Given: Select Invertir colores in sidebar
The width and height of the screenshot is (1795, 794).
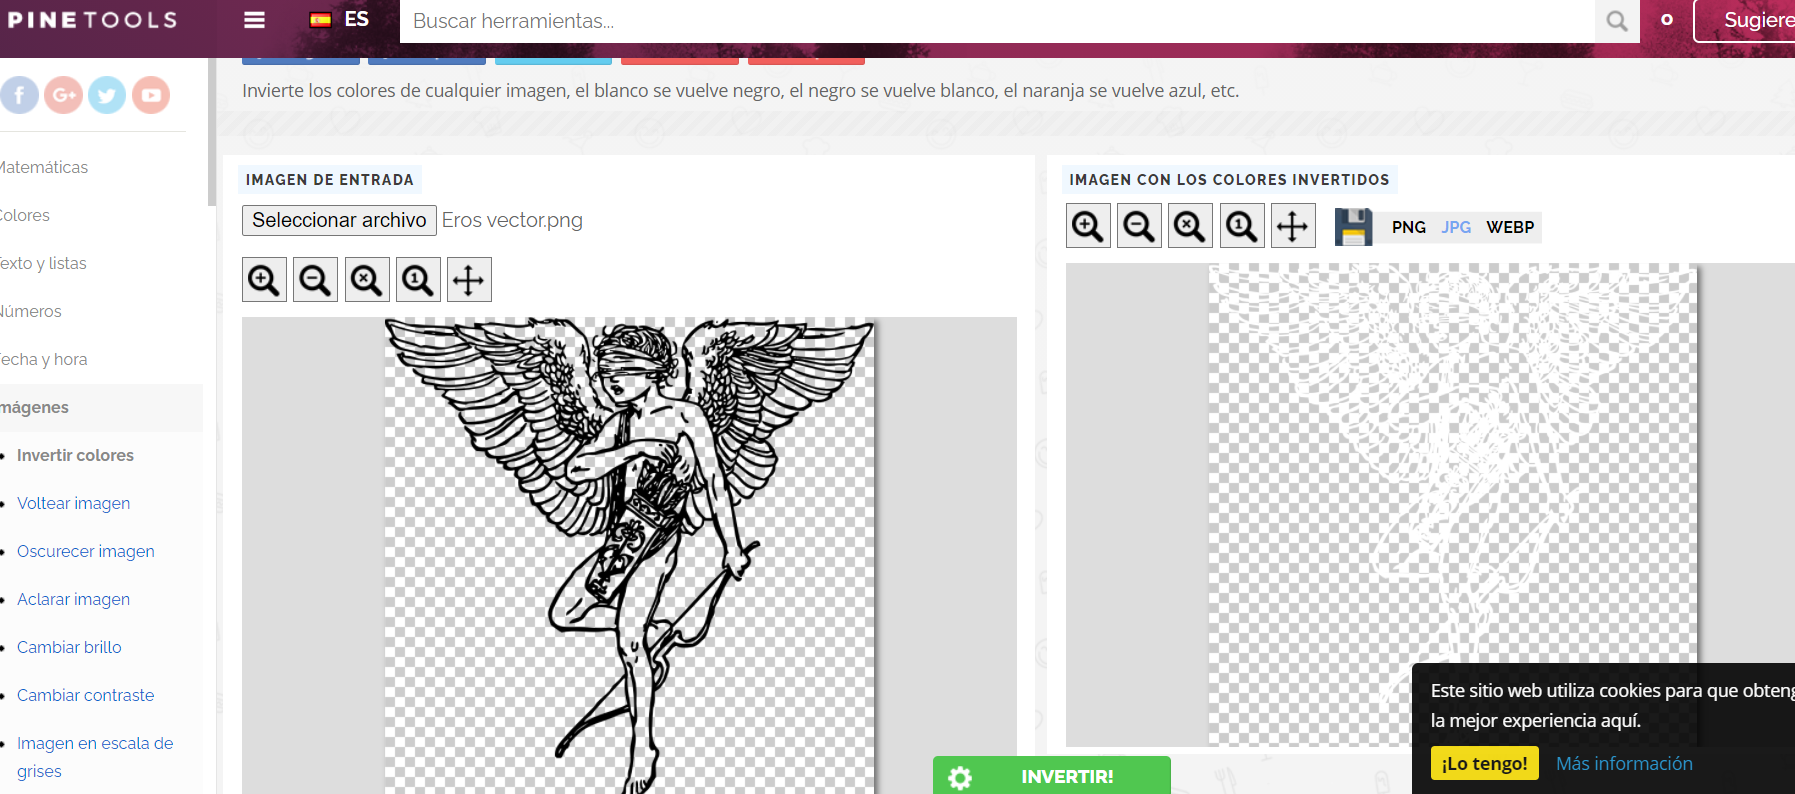Looking at the screenshot, I should pyautogui.click(x=75, y=455).
